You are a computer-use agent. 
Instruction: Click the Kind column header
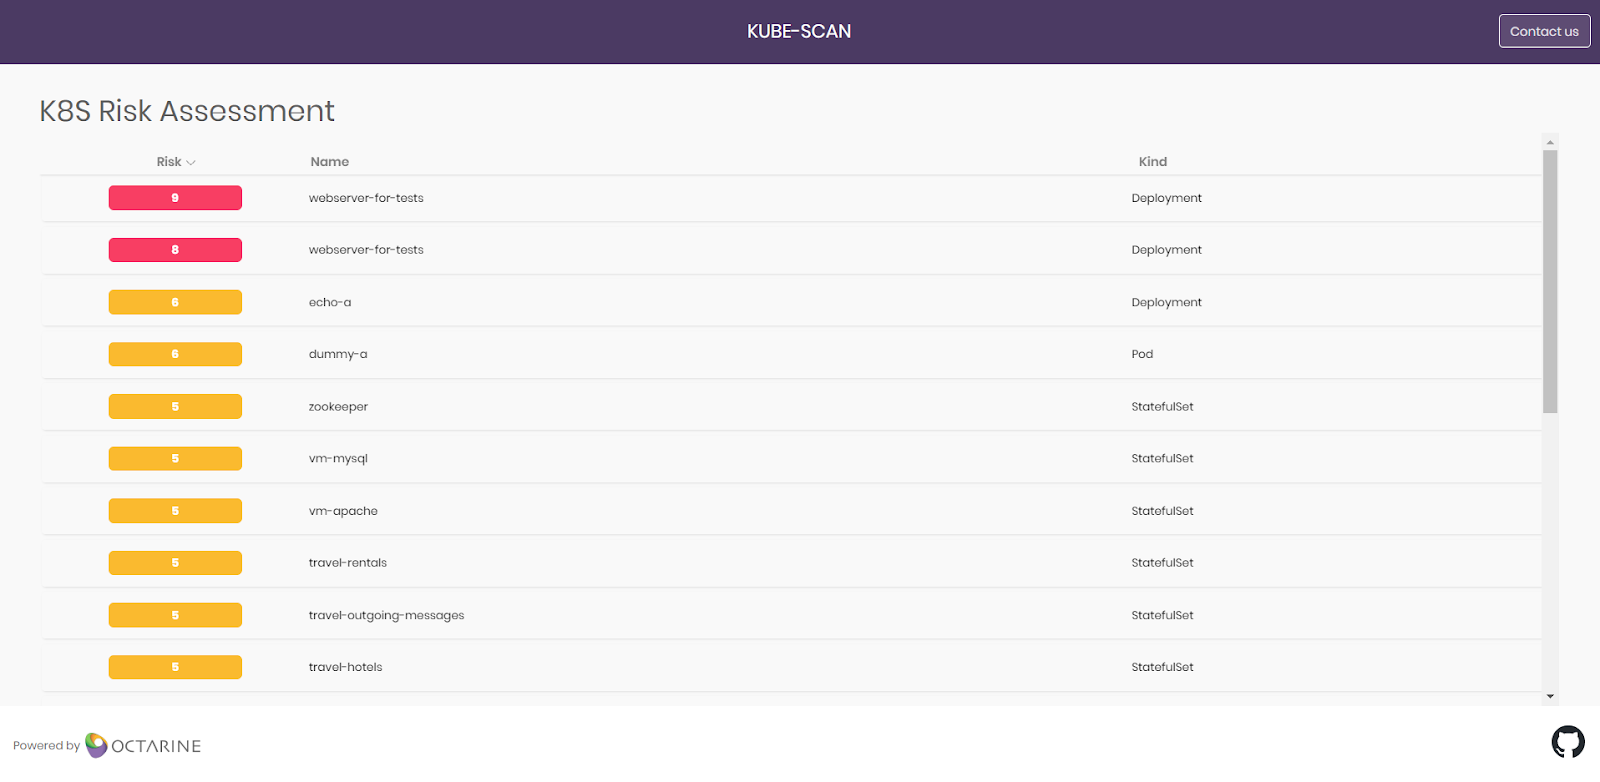[1152, 161]
